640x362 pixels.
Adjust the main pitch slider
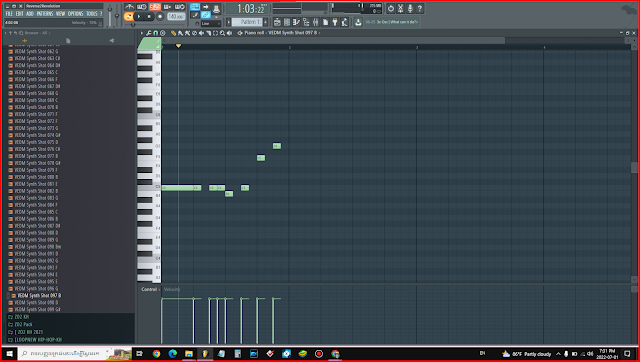point(117,15)
